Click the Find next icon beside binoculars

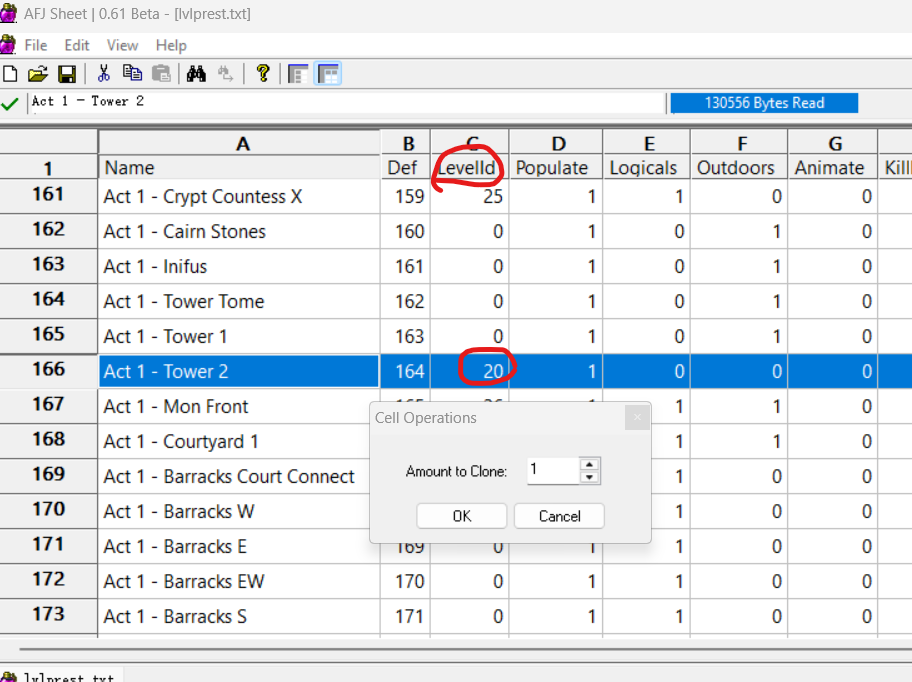tap(225, 74)
